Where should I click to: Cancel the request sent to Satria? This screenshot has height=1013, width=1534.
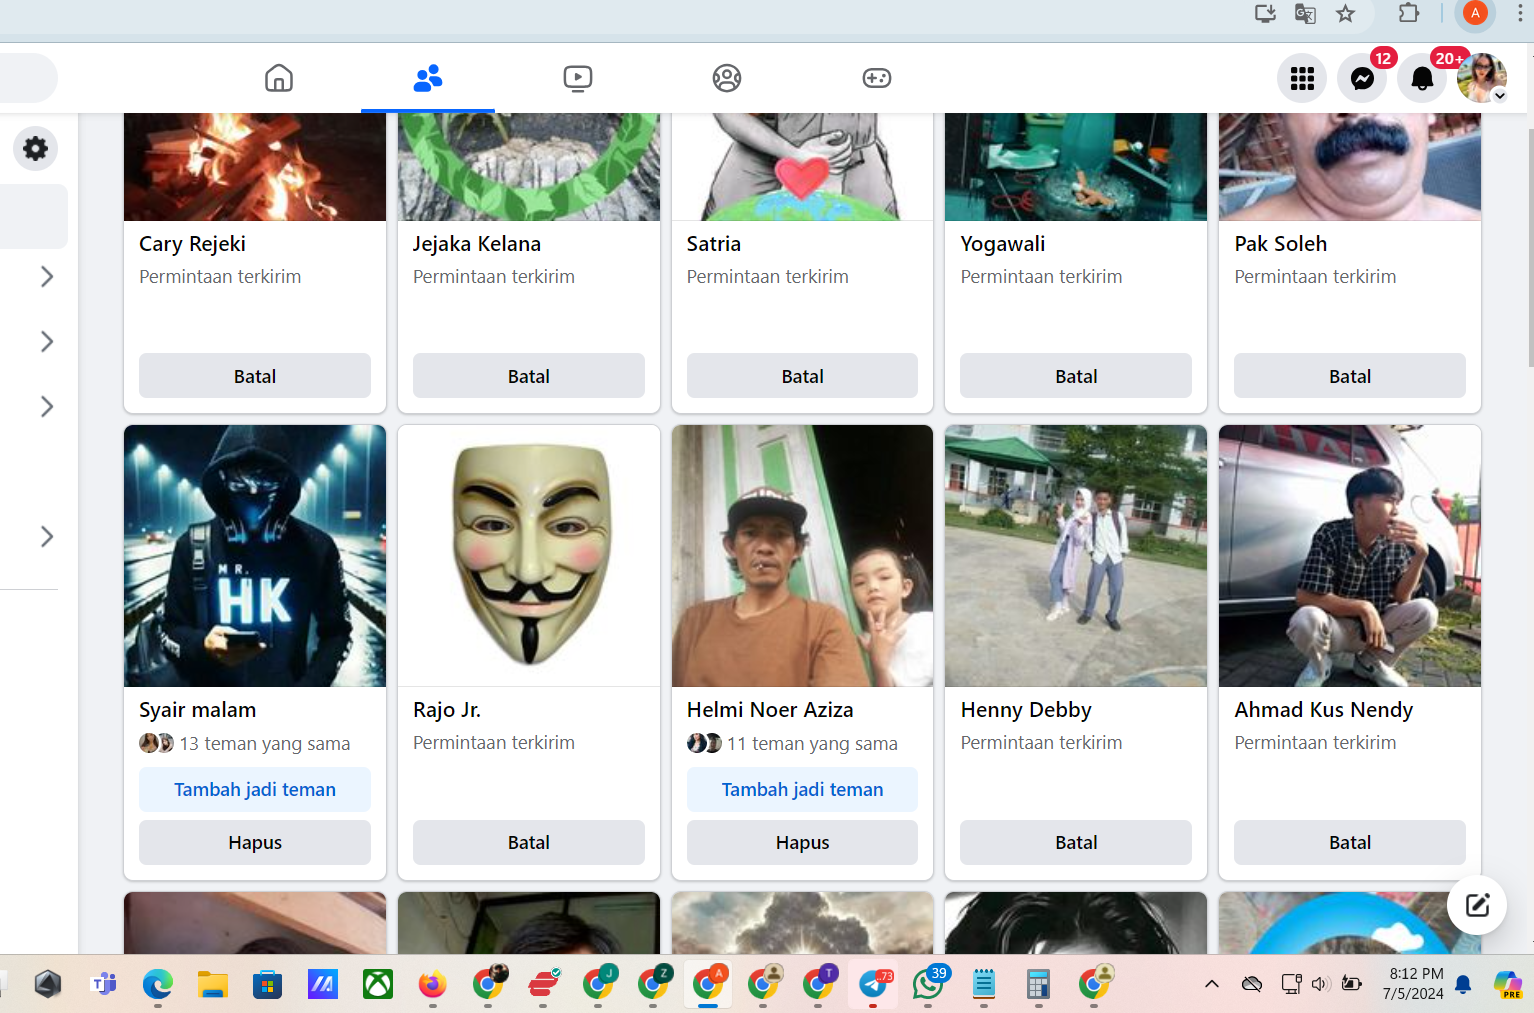(802, 376)
